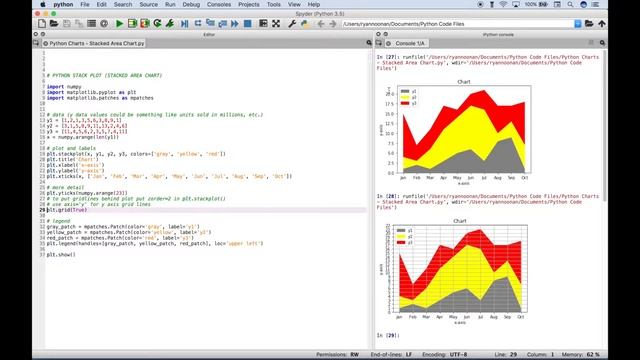This screenshot has width=640, height=360.
Task: Click the import numpy line
Action: [x=64, y=87]
